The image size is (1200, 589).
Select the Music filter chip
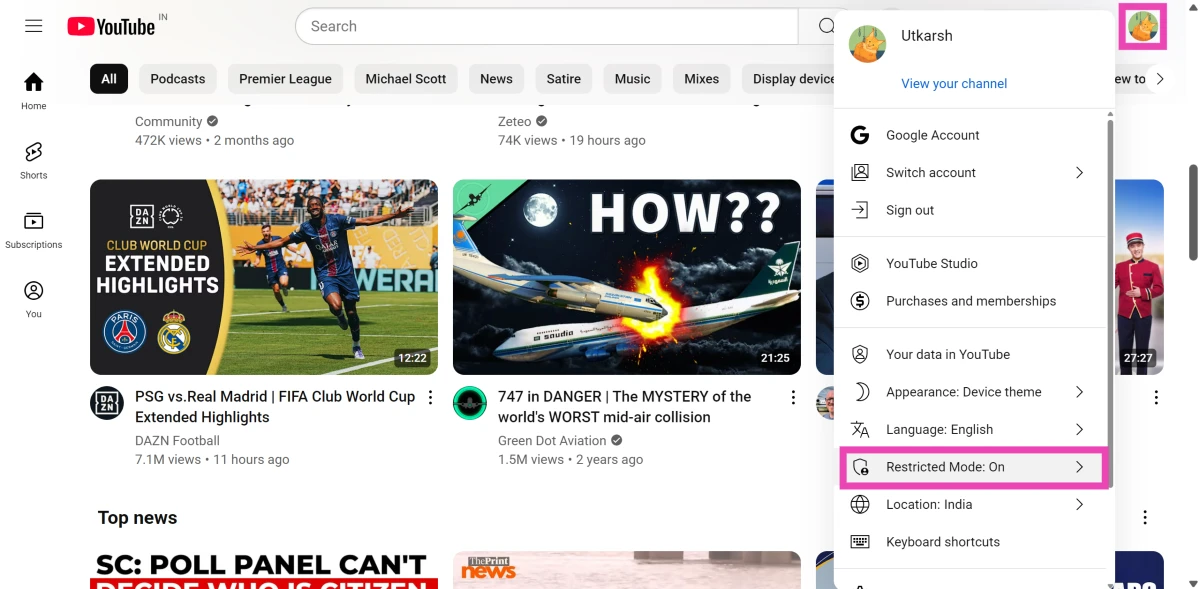point(632,79)
